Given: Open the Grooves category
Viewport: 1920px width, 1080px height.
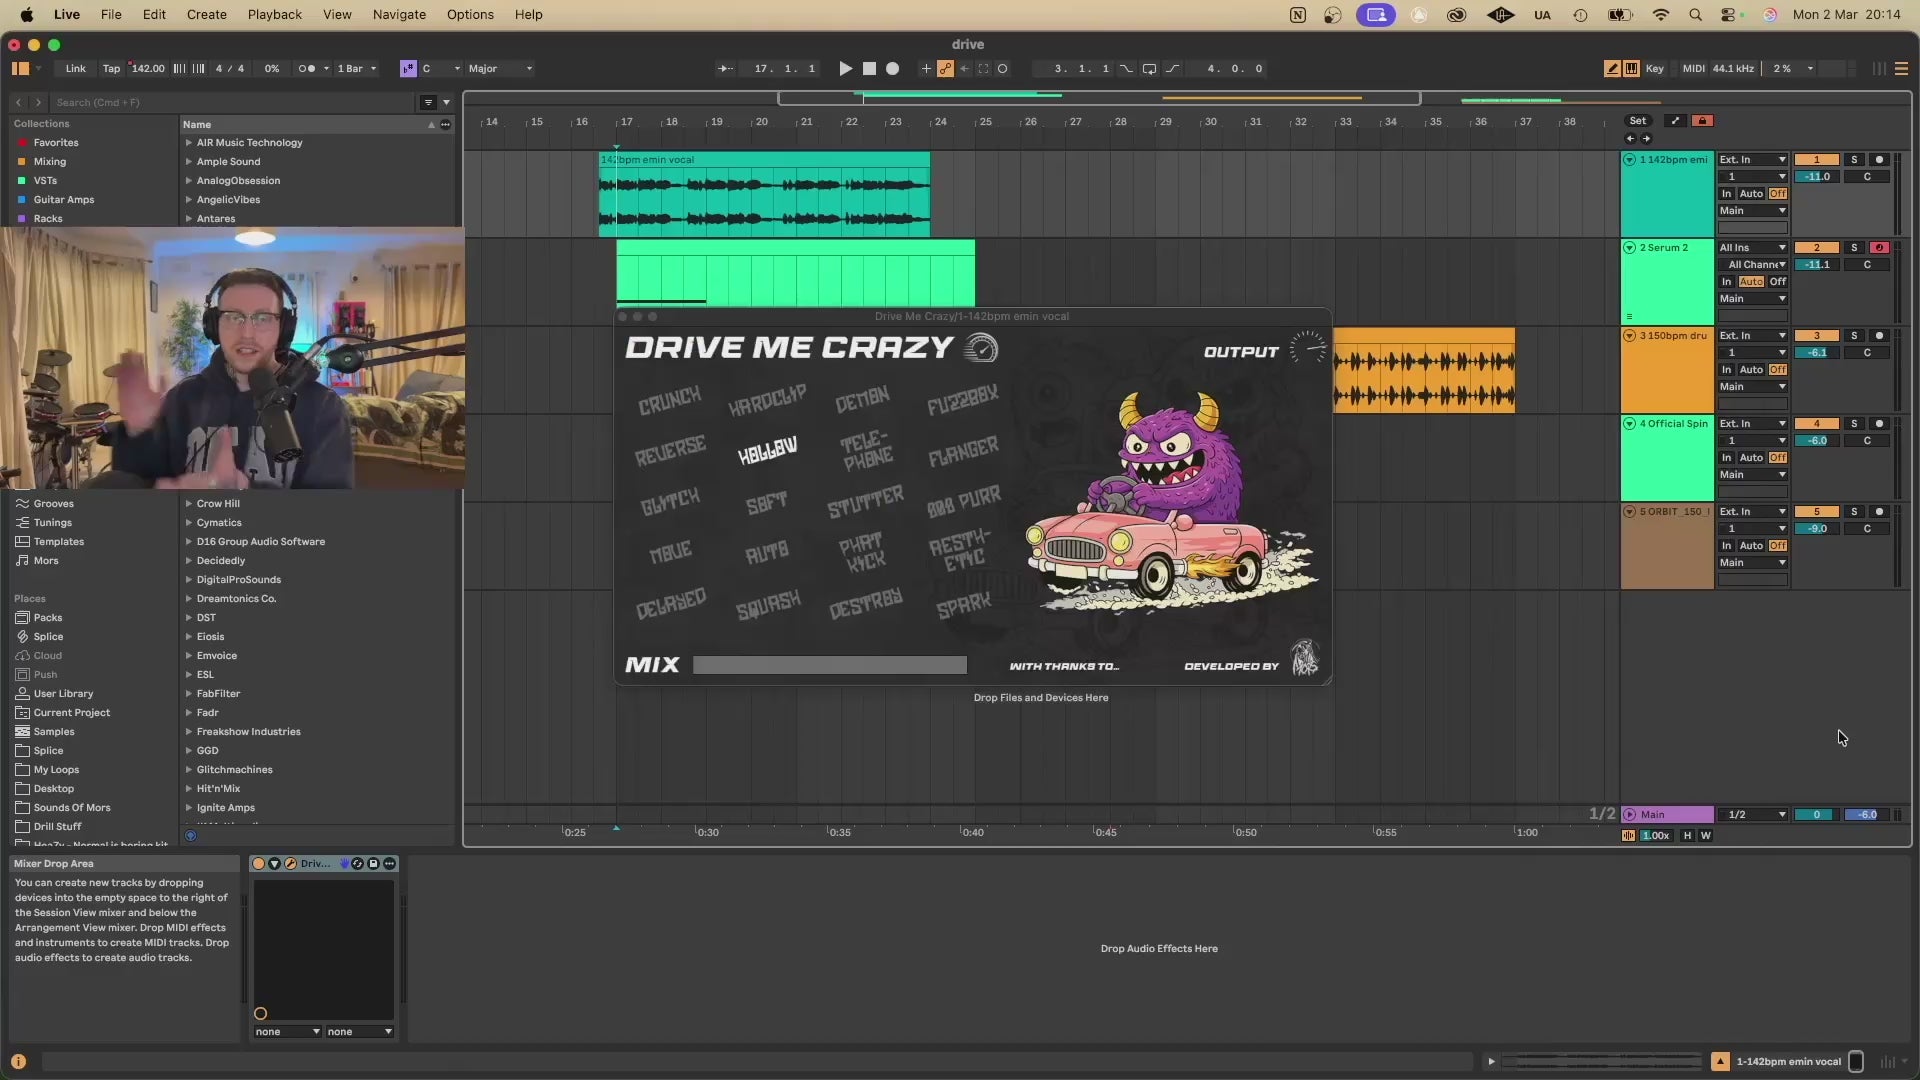Looking at the screenshot, I should coord(53,504).
